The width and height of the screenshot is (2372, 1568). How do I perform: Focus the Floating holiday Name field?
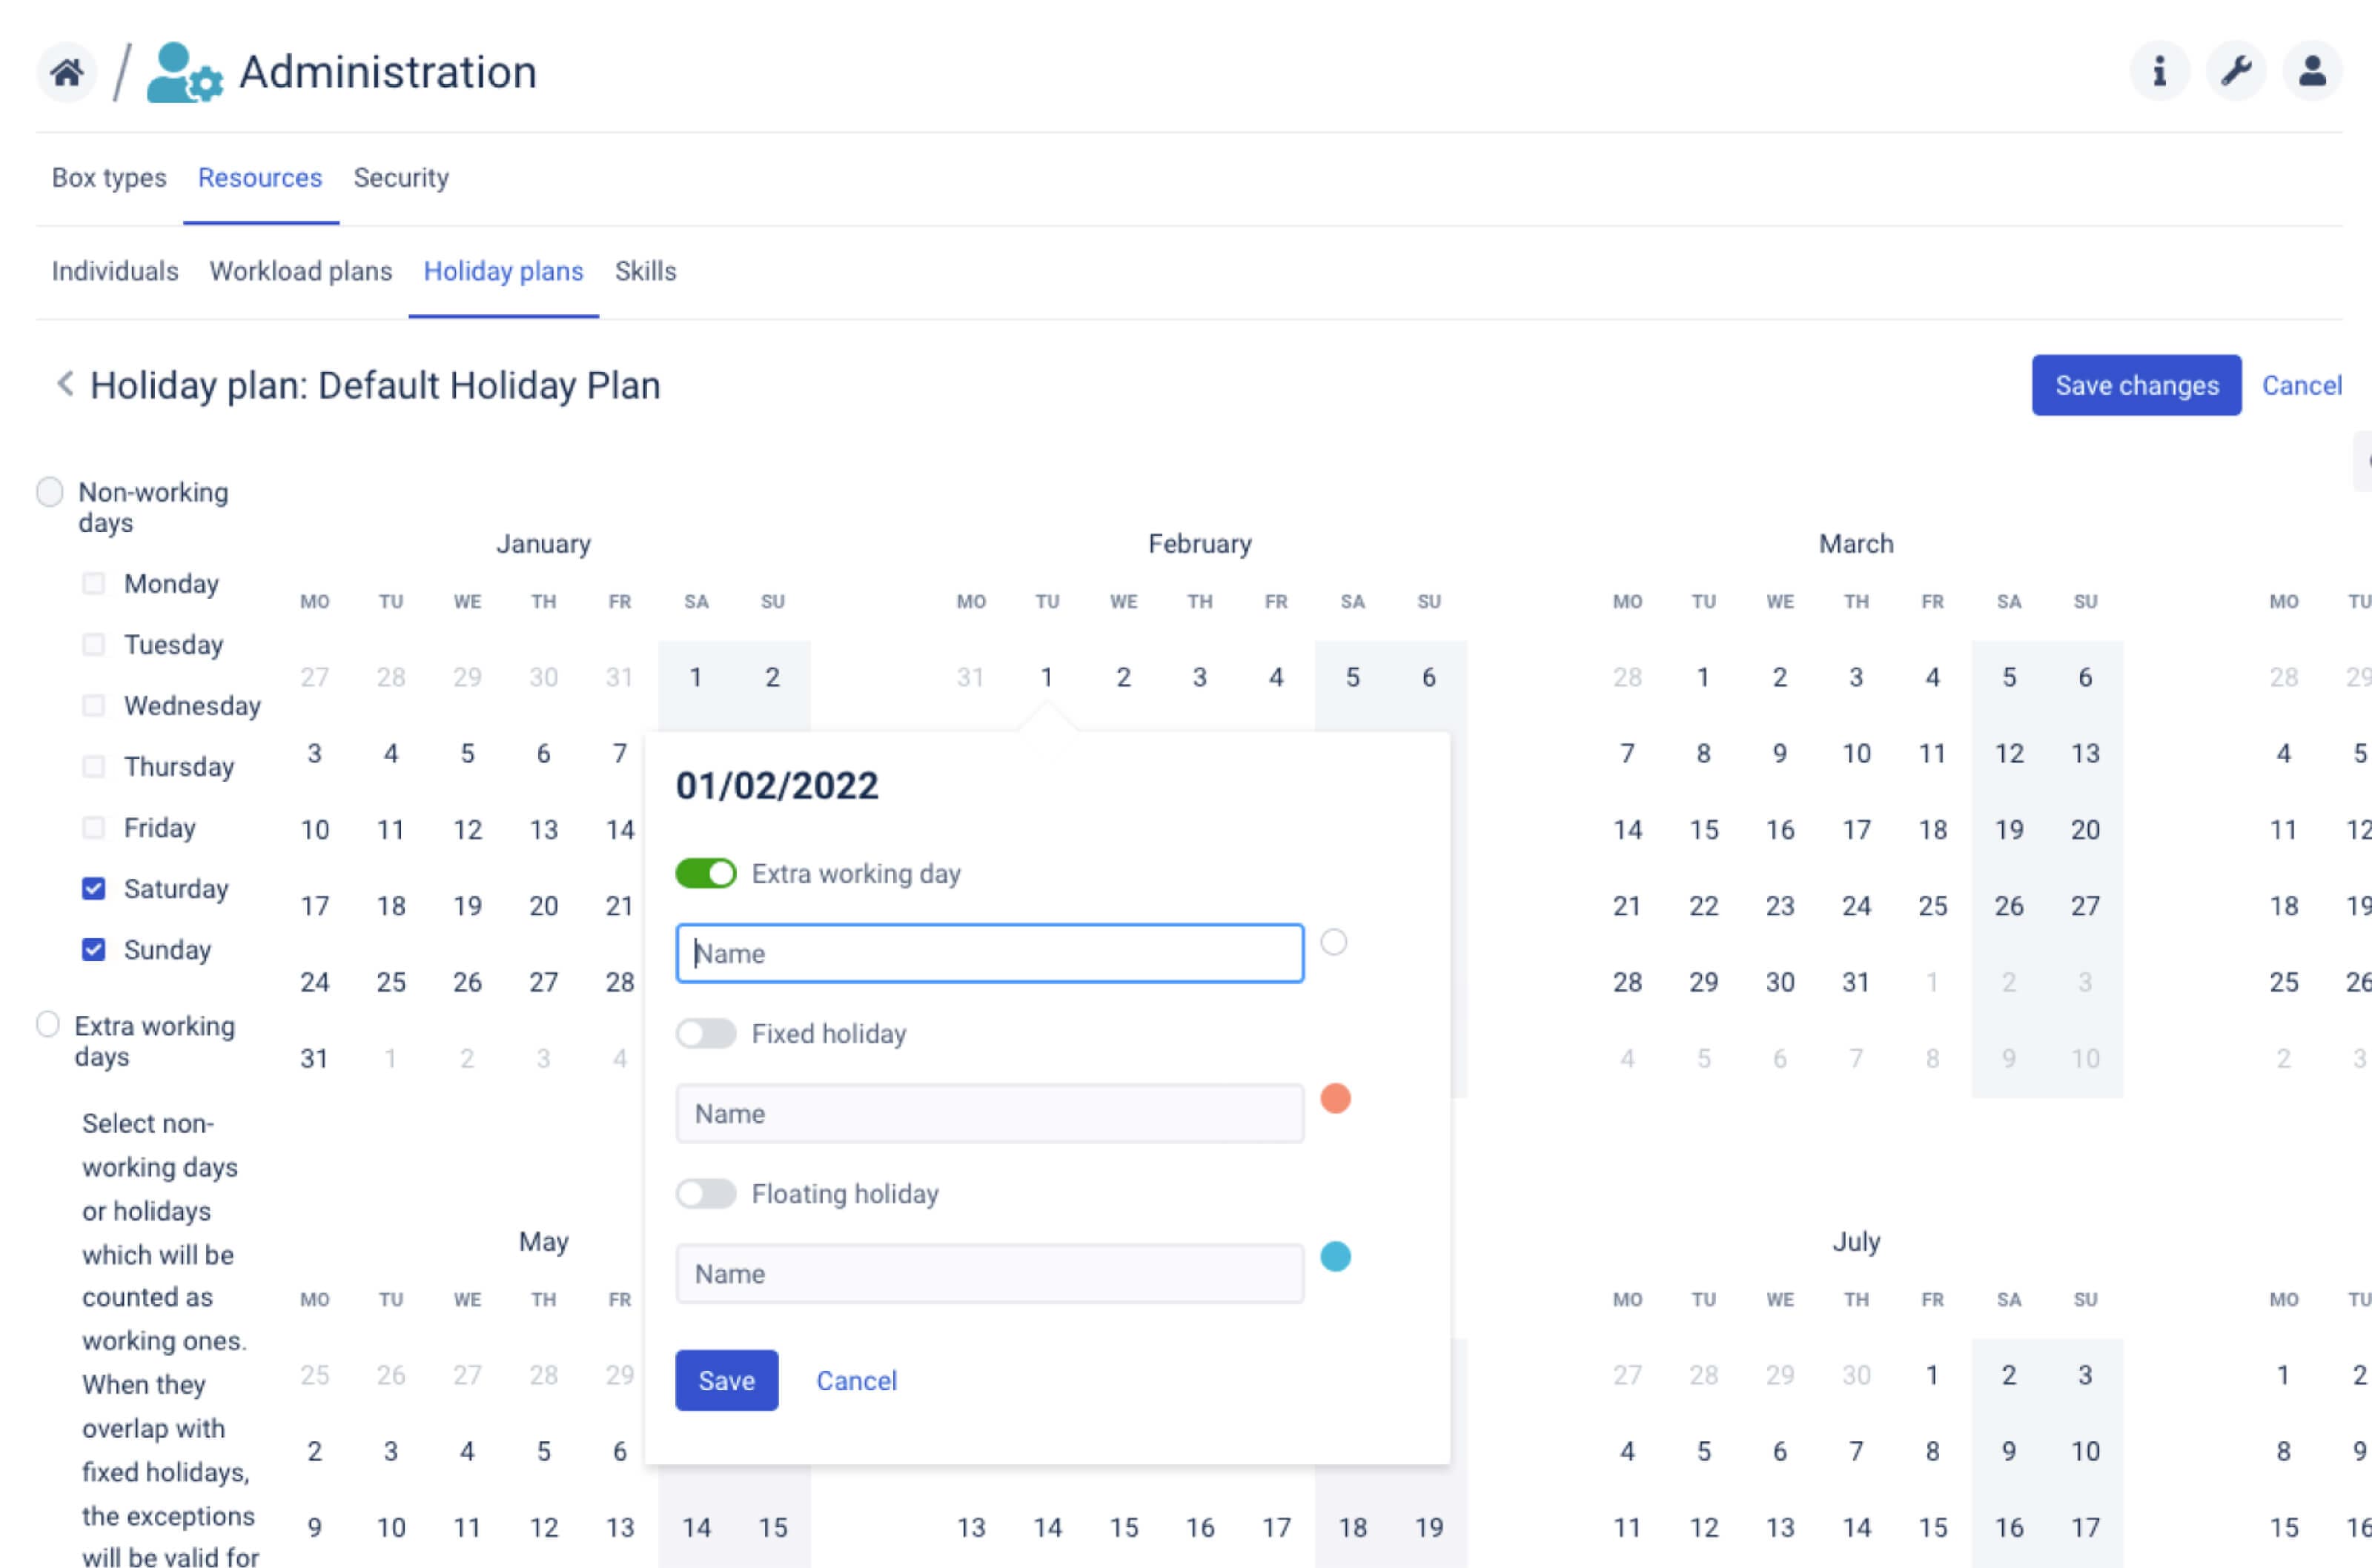coord(990,1273)
